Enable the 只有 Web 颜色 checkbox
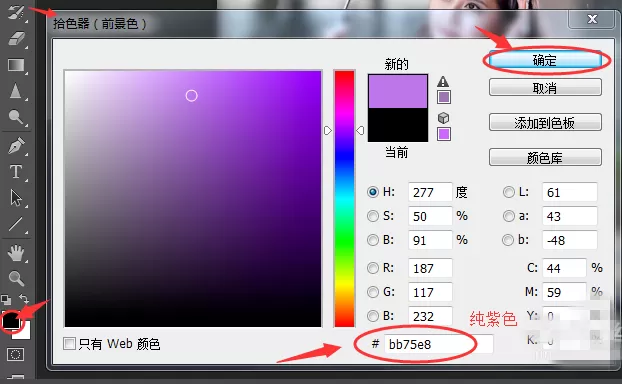This screenshot has height=384, width=622. 69,344
